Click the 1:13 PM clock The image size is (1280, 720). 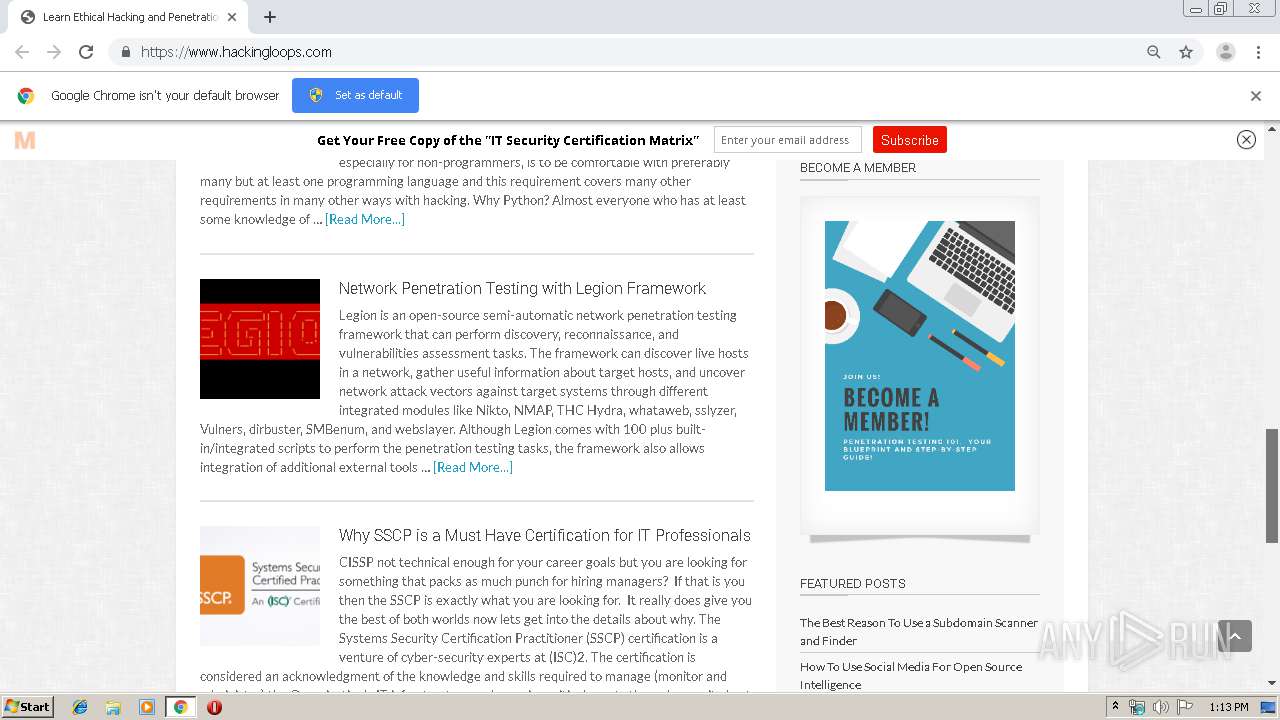[x=1229, y=707]
